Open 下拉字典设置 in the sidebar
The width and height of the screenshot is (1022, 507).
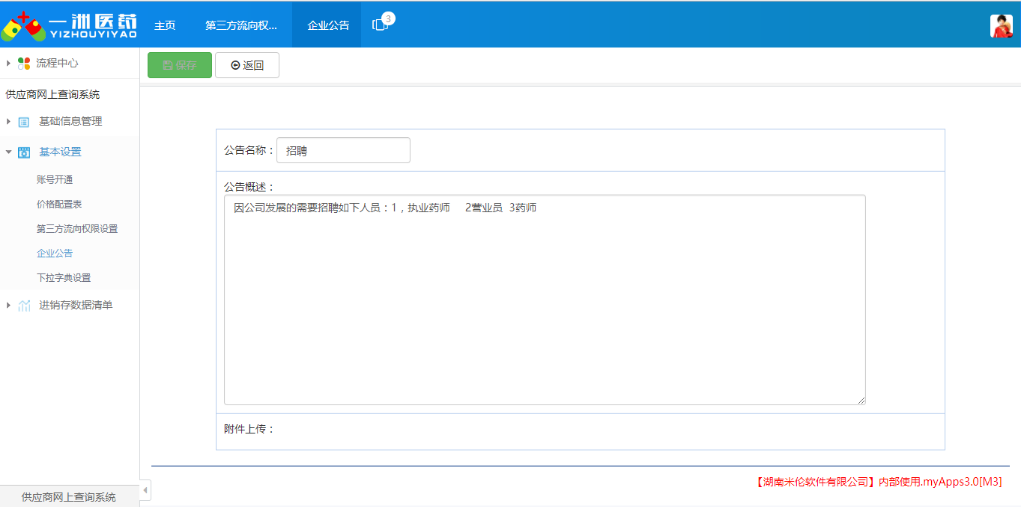point(64,278)
